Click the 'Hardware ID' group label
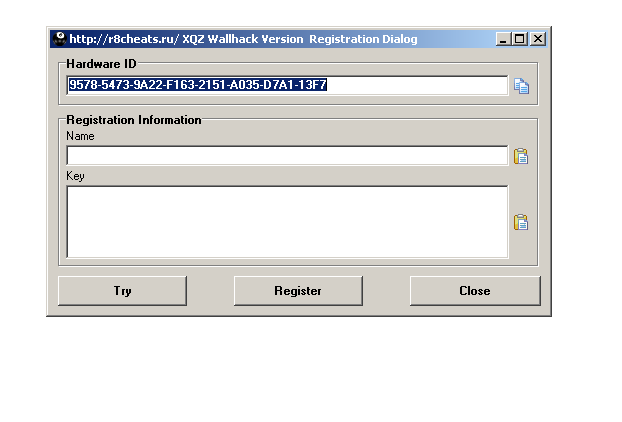 pos(101,64)
